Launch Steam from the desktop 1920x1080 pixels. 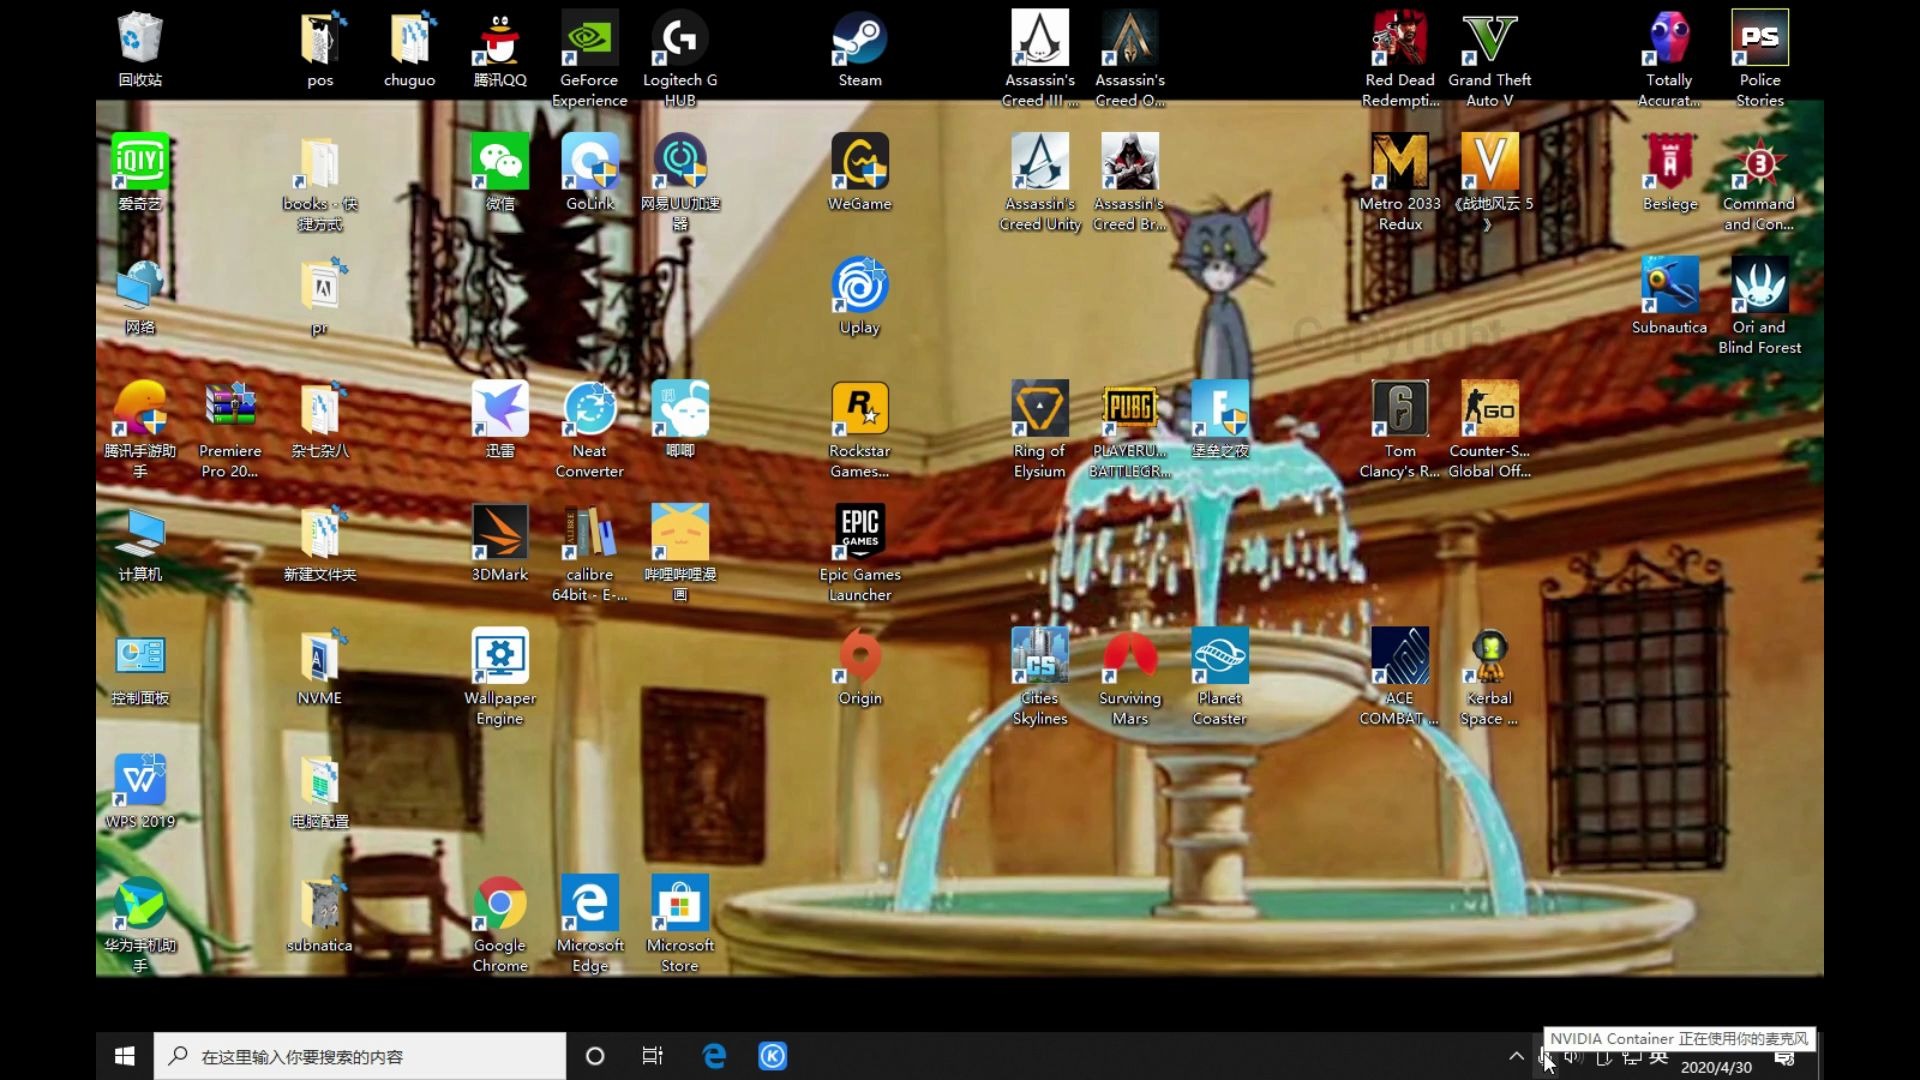860,48
